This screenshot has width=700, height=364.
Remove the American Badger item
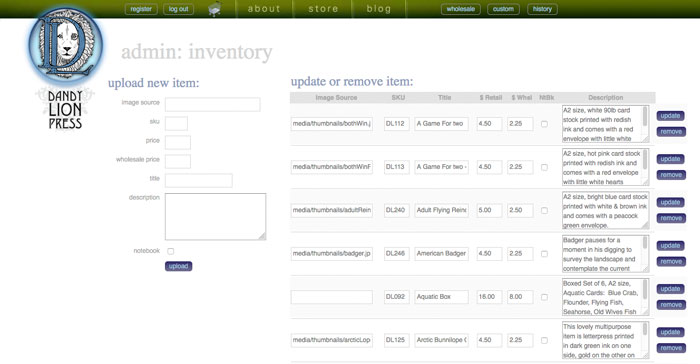click(671, 262)
